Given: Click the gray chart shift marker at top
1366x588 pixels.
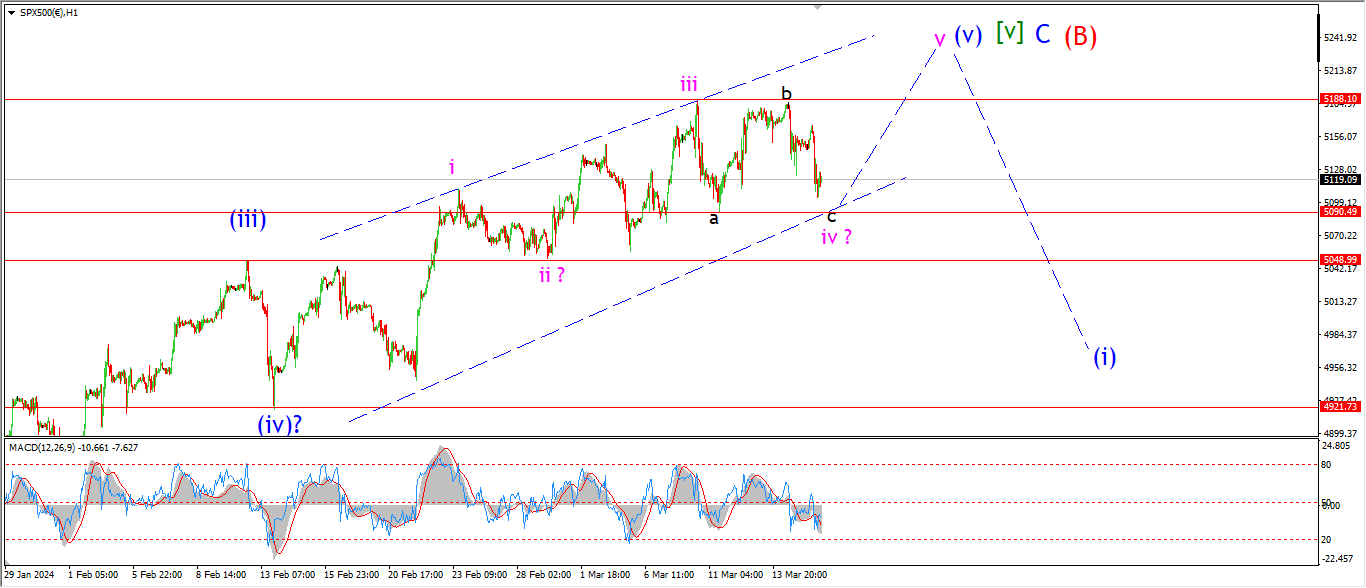Looking at the screenshot, I should tap(819, 7).
